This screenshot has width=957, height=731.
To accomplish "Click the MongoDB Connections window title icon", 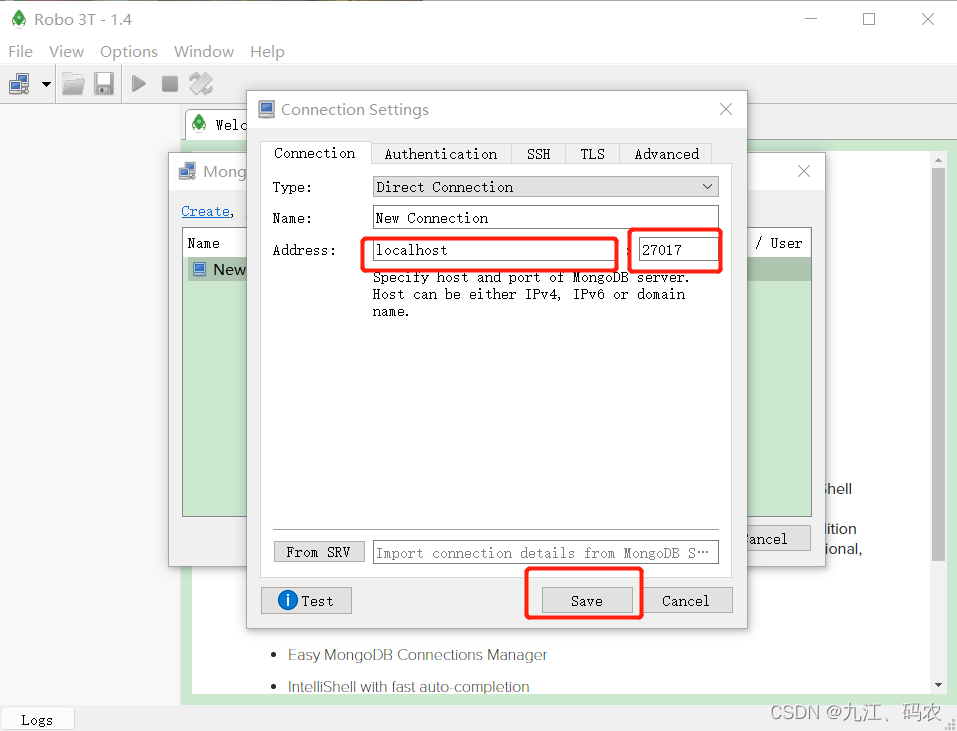I will [x=188, y=171].
